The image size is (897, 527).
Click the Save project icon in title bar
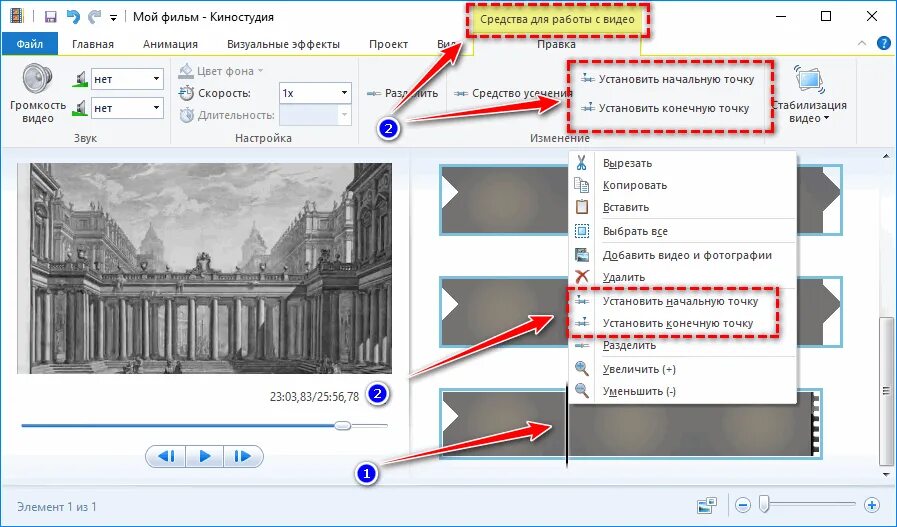click(50, 17)
